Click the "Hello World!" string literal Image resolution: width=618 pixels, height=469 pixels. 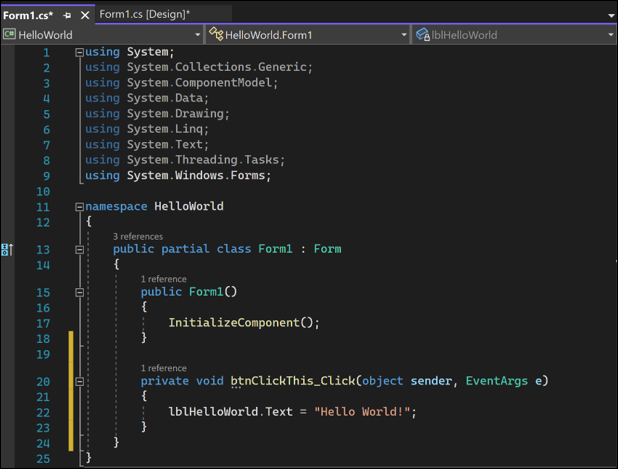tap(362, 412)
